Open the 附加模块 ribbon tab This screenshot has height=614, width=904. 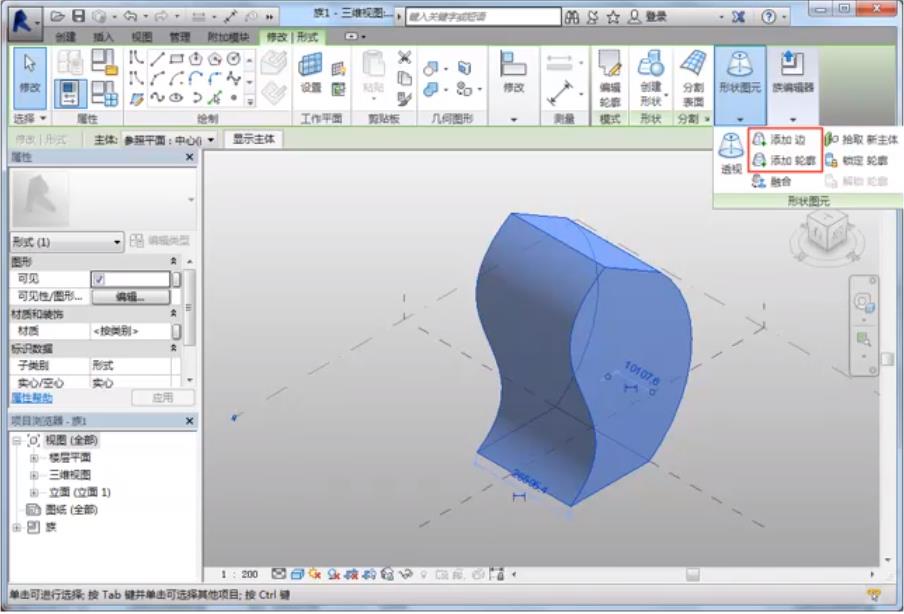point(226,37)
